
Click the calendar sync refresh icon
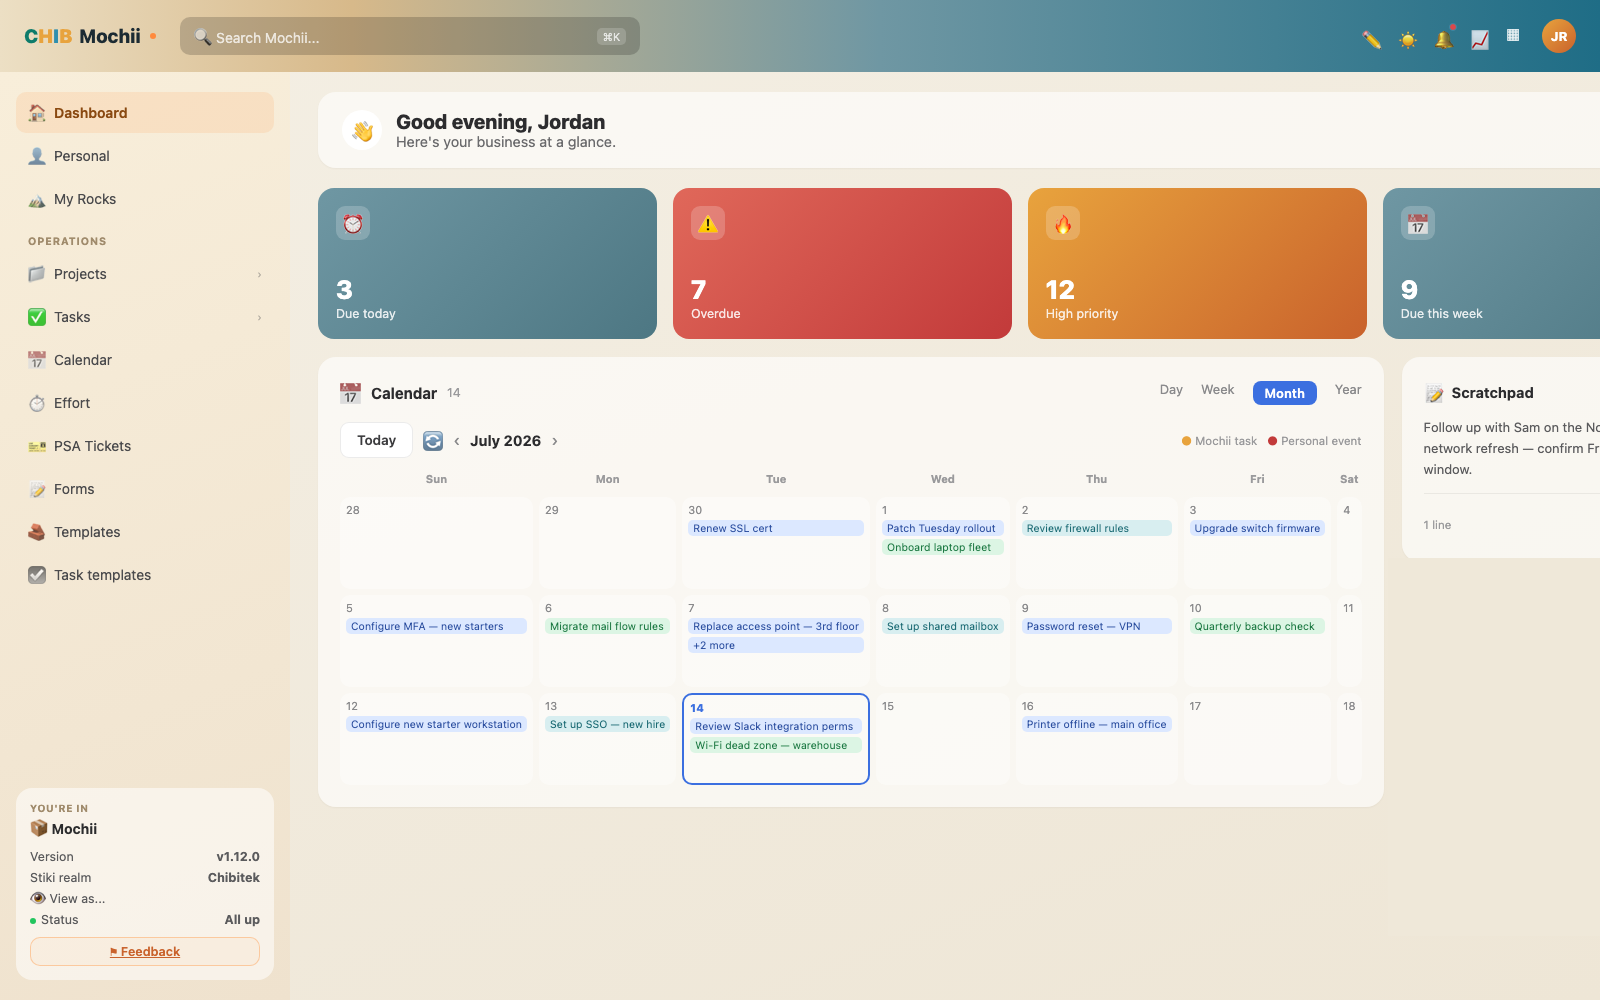coord(433,441)
